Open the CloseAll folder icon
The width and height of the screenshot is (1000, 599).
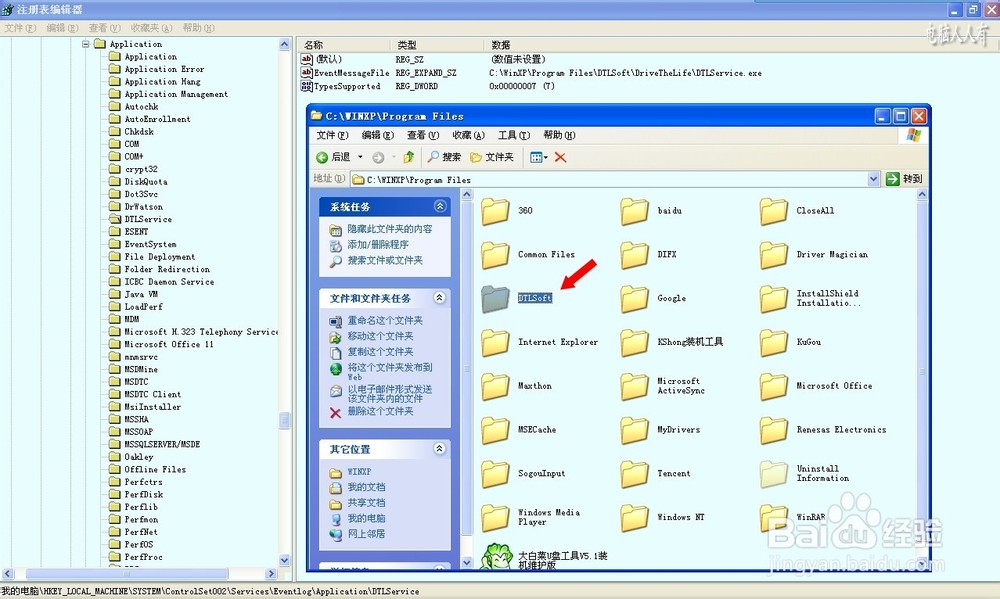[x=774, y=211]
